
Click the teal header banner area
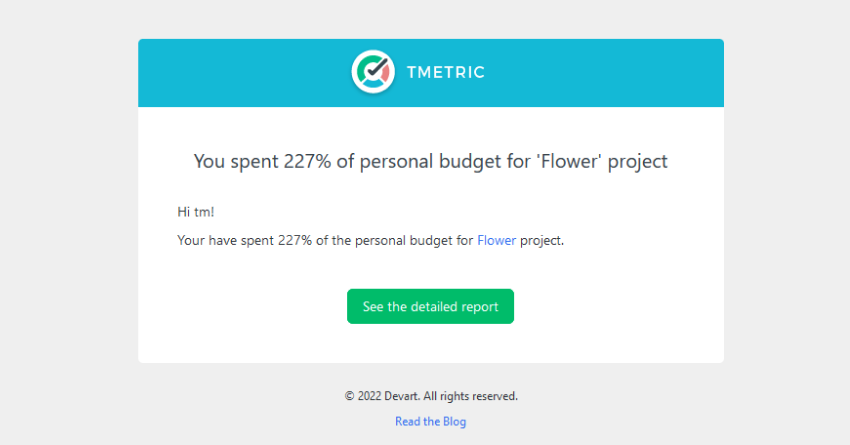tap(430, 73)
